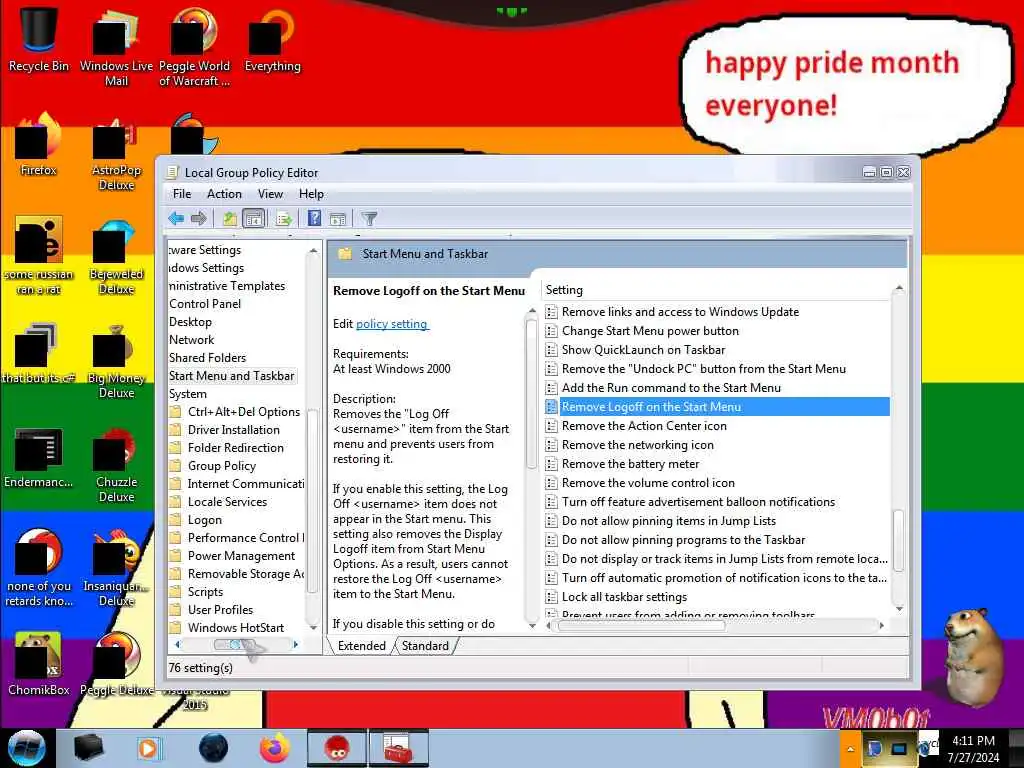Click the Up one level toolbar icon
The width and height of the screenshot is (1024, 768).
tap(229, 219)
